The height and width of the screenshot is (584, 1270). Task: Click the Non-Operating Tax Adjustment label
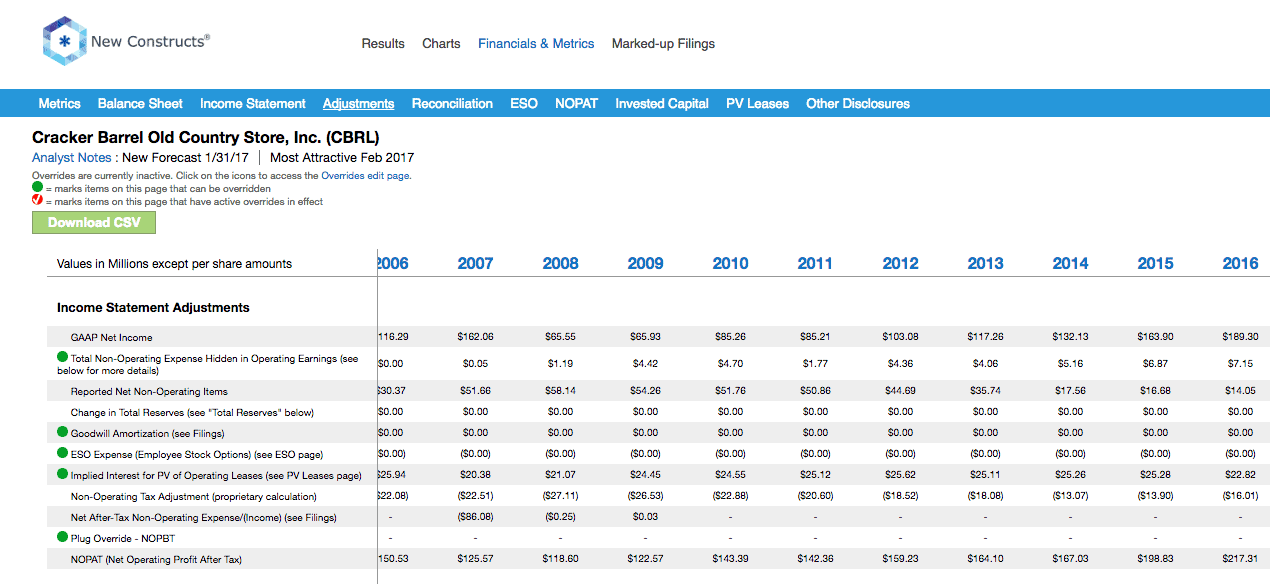click(193, 496)
